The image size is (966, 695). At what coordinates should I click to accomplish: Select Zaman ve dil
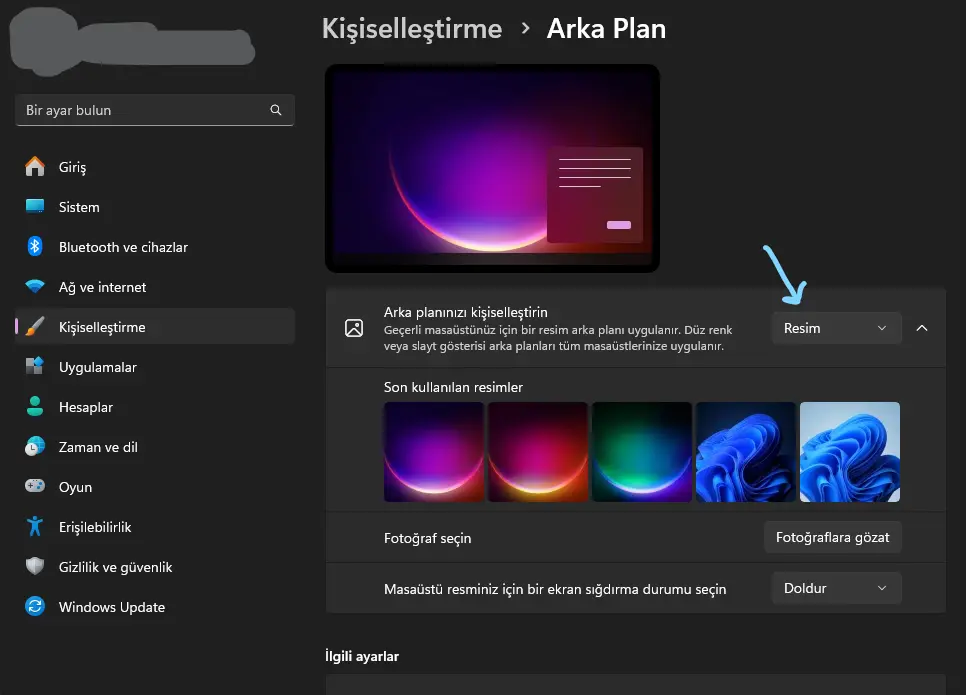point(155,447)
